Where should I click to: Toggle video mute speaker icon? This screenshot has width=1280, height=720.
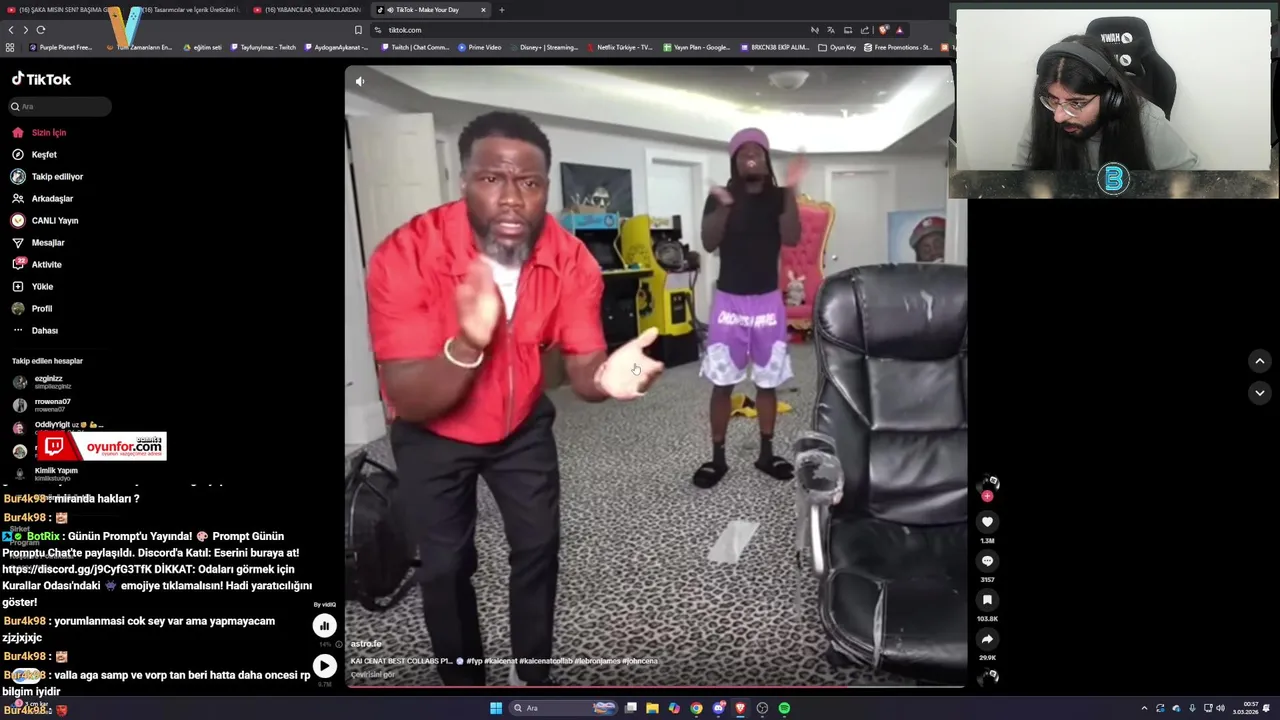[360, 82]
